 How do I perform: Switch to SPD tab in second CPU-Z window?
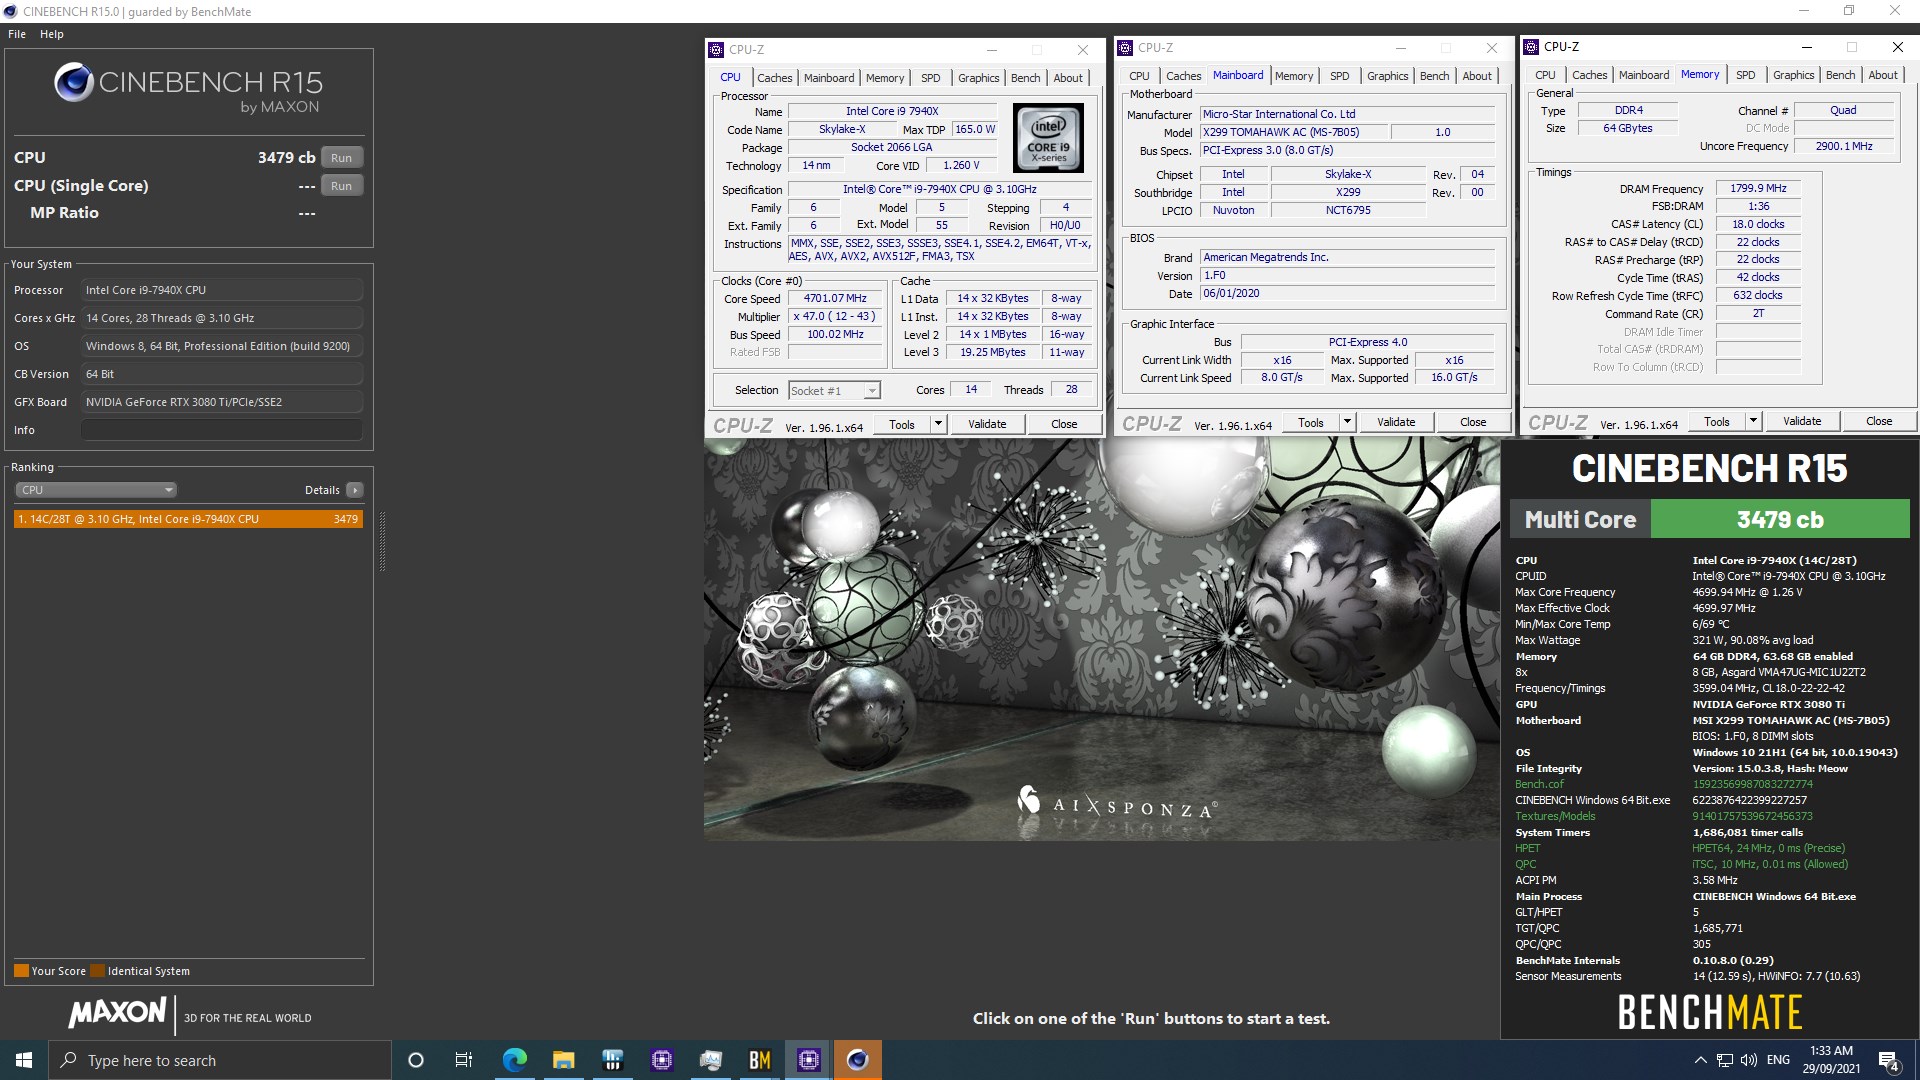[x=1339, y=76]
